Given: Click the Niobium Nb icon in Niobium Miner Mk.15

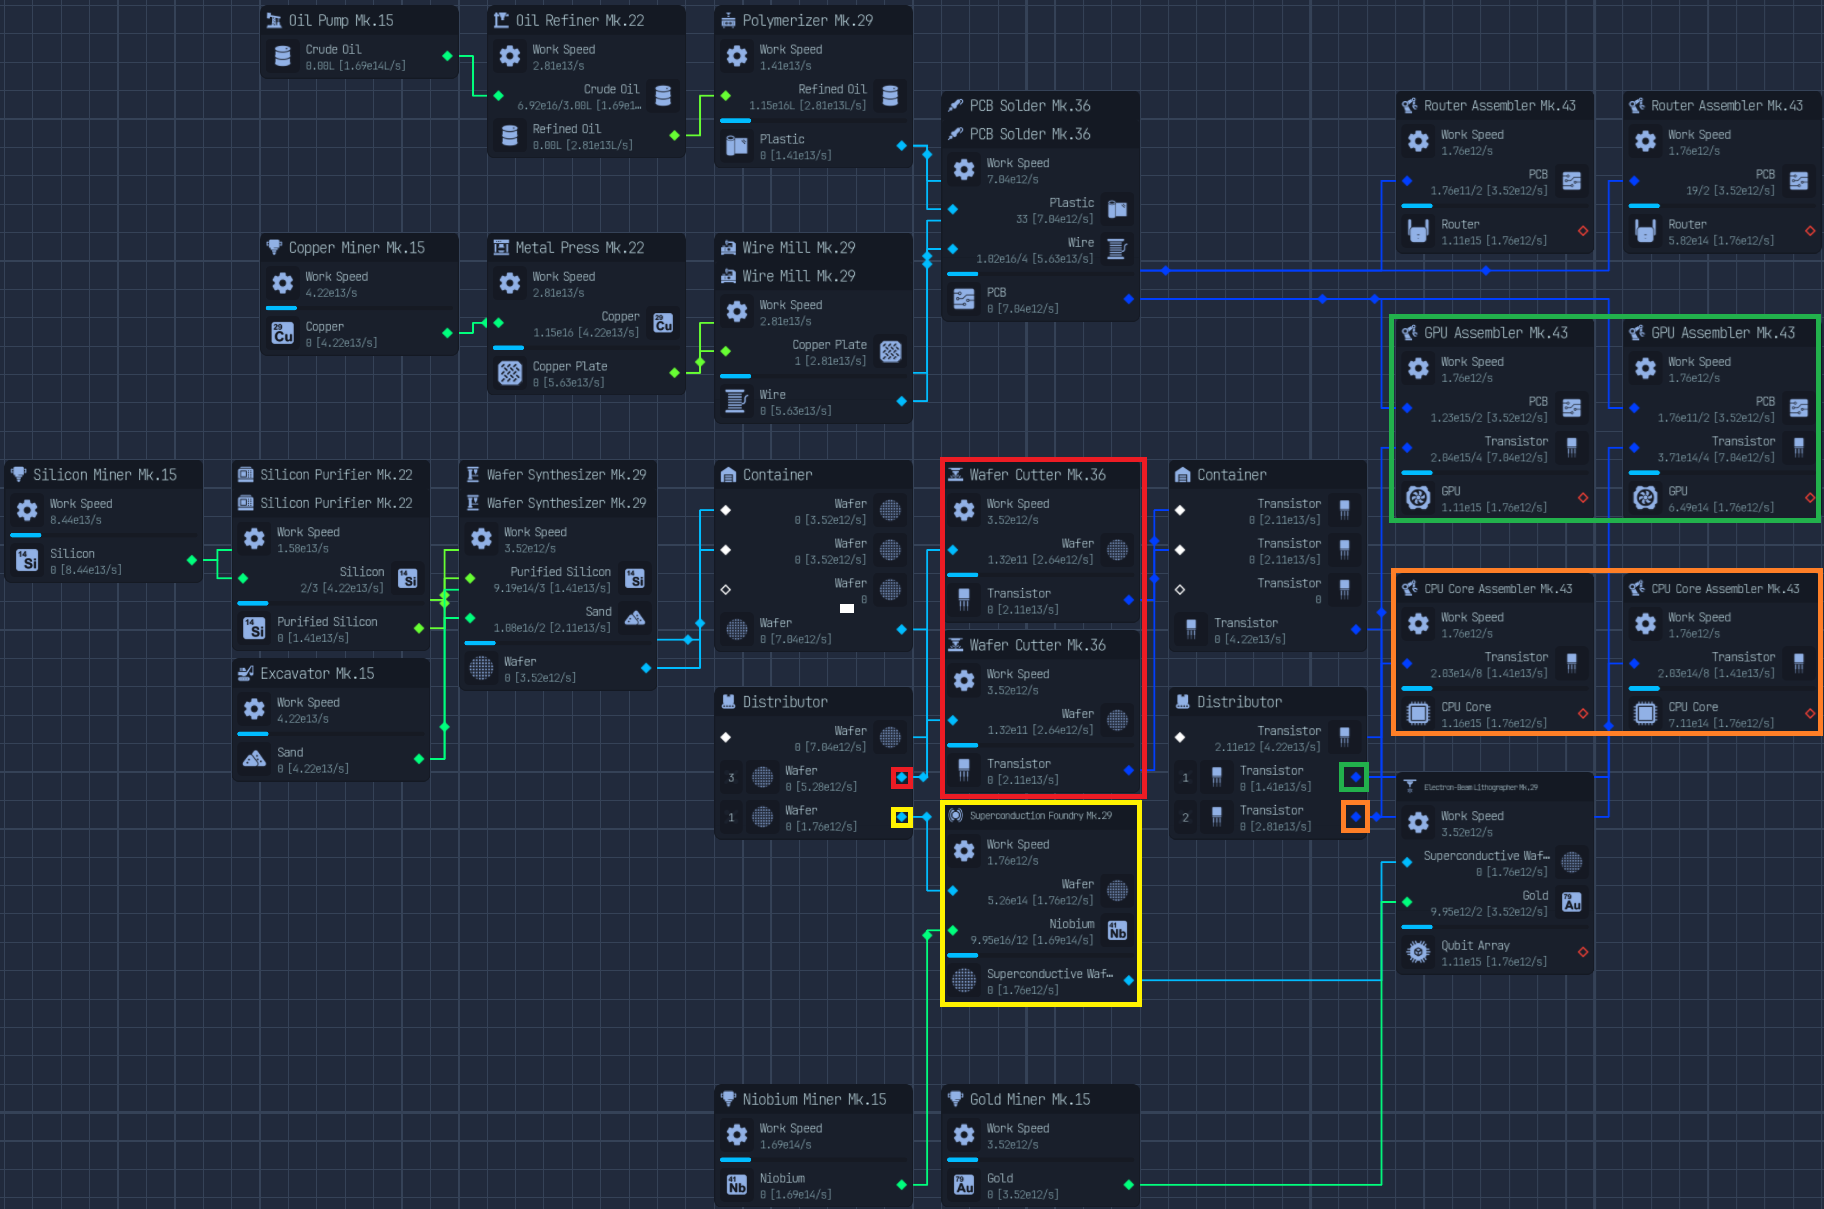Looking at the screenshot, I should [737, 1185].
